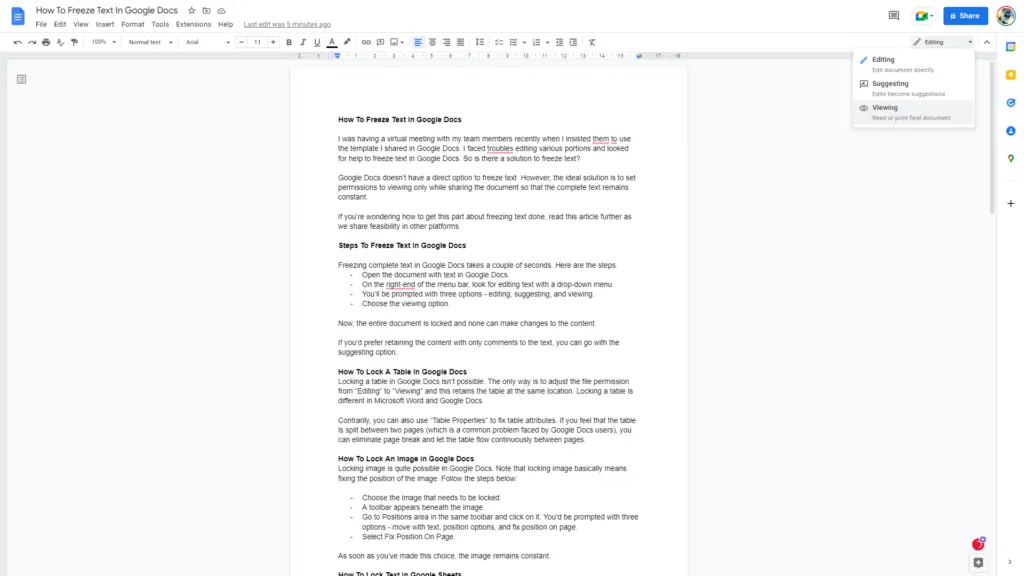1024x576 pixels.
Task: Increase font size with plus button
Action: tap(273, 42)
